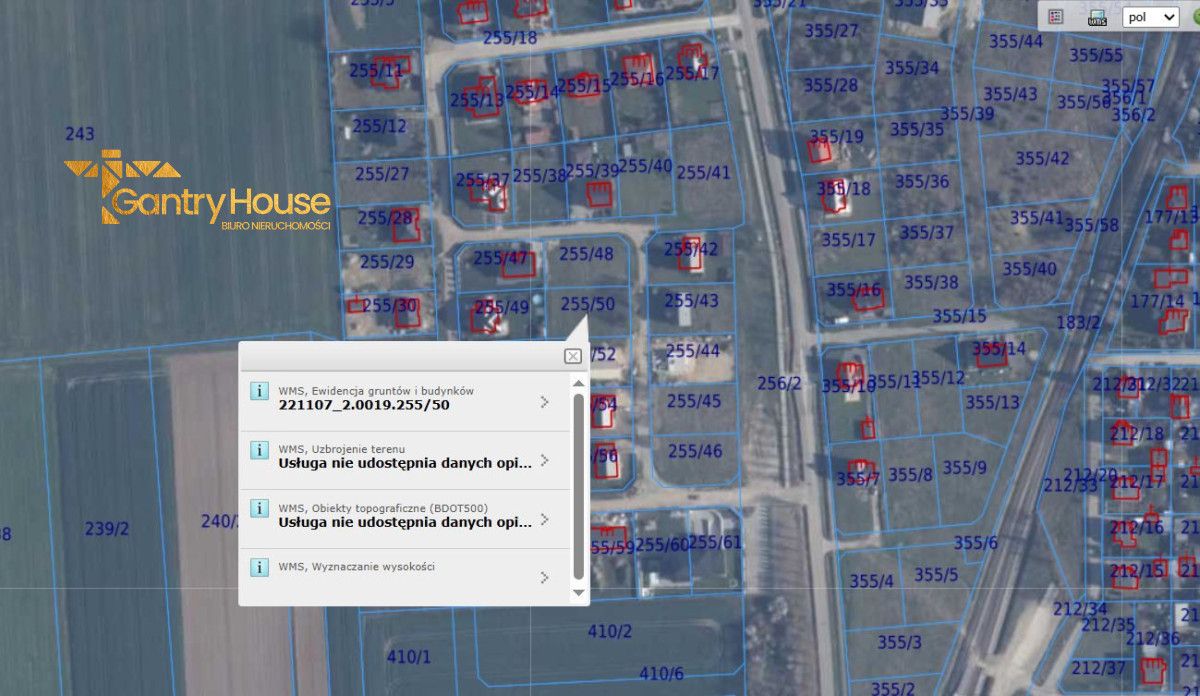Click the WMS layer service icon
This screenshot has height=696, width=1200.
pos(1097,17)
